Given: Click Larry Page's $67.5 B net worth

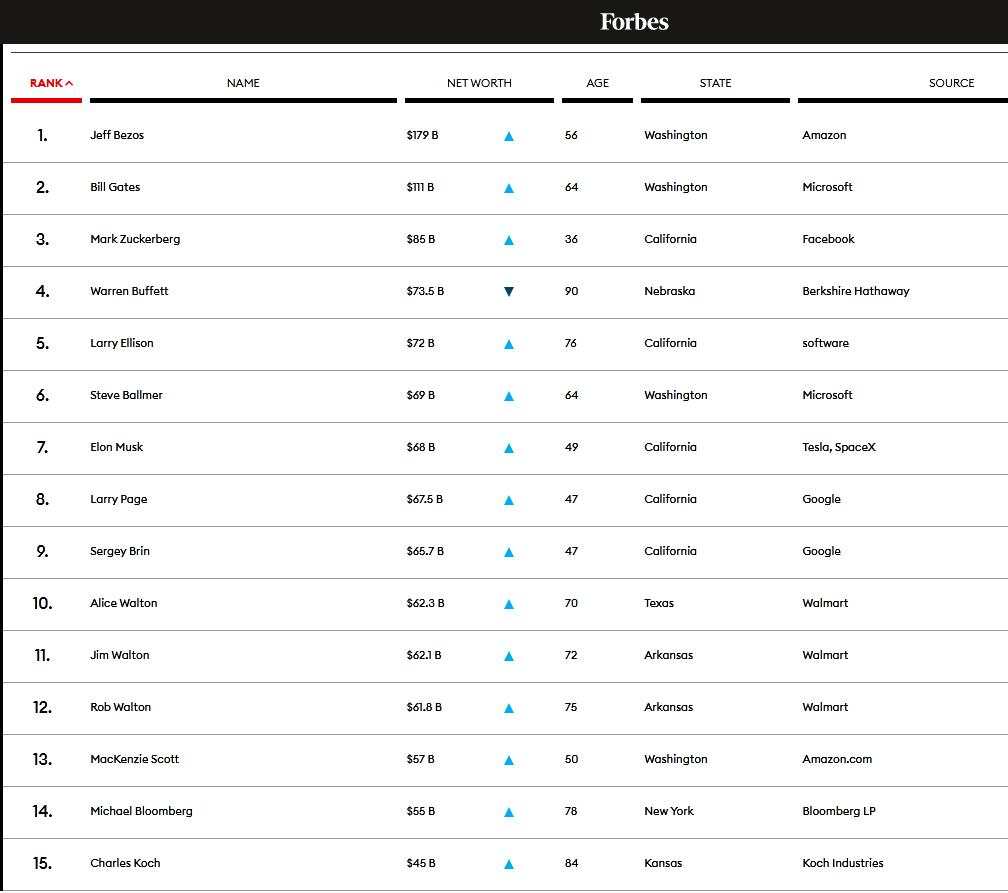Looking at the screenshot, I should tap(424, 499).
